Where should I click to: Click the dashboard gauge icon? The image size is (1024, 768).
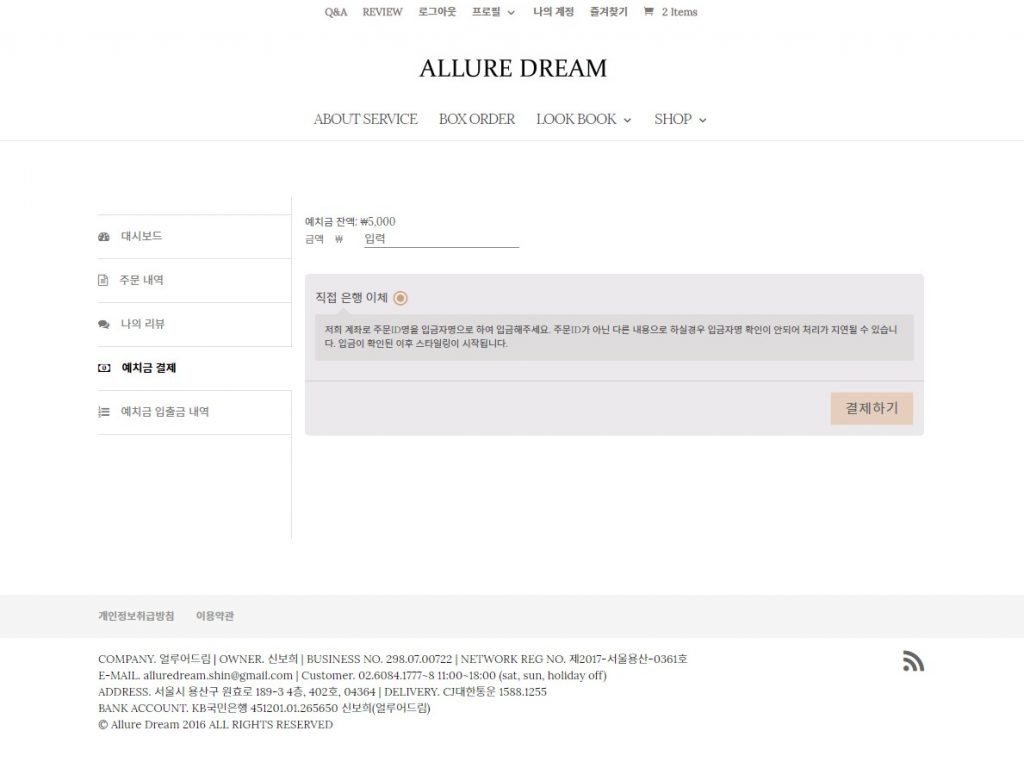104,236
